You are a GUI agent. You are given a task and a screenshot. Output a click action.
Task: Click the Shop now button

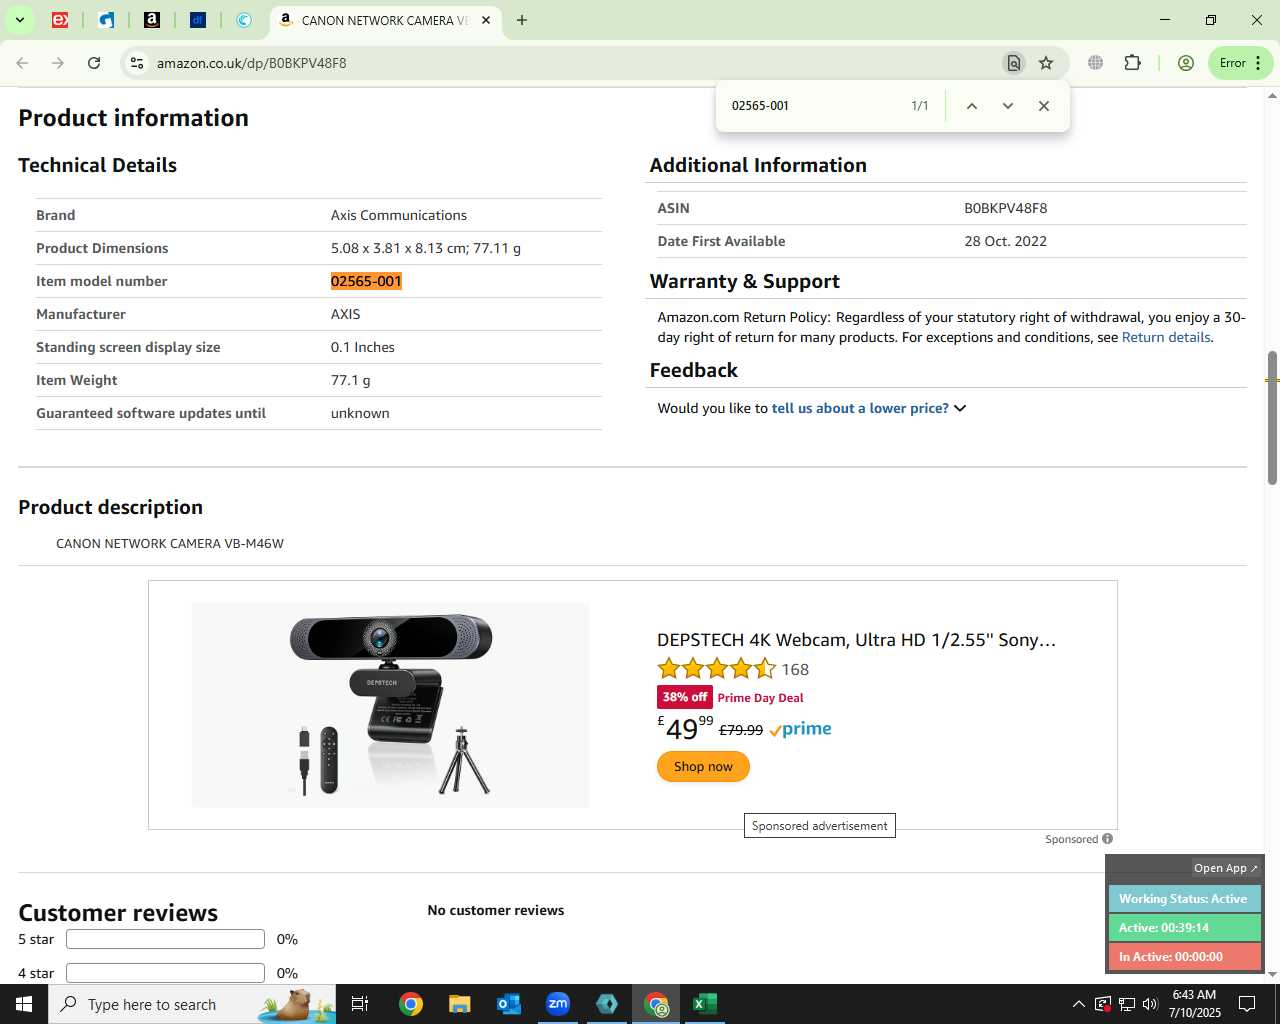tap(703, 767)
